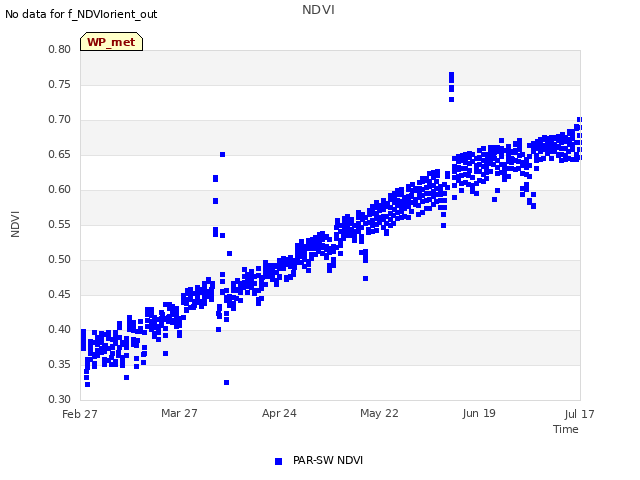Click the NDVI chart title
The image size is (640, 480).
tap(318, 10)
